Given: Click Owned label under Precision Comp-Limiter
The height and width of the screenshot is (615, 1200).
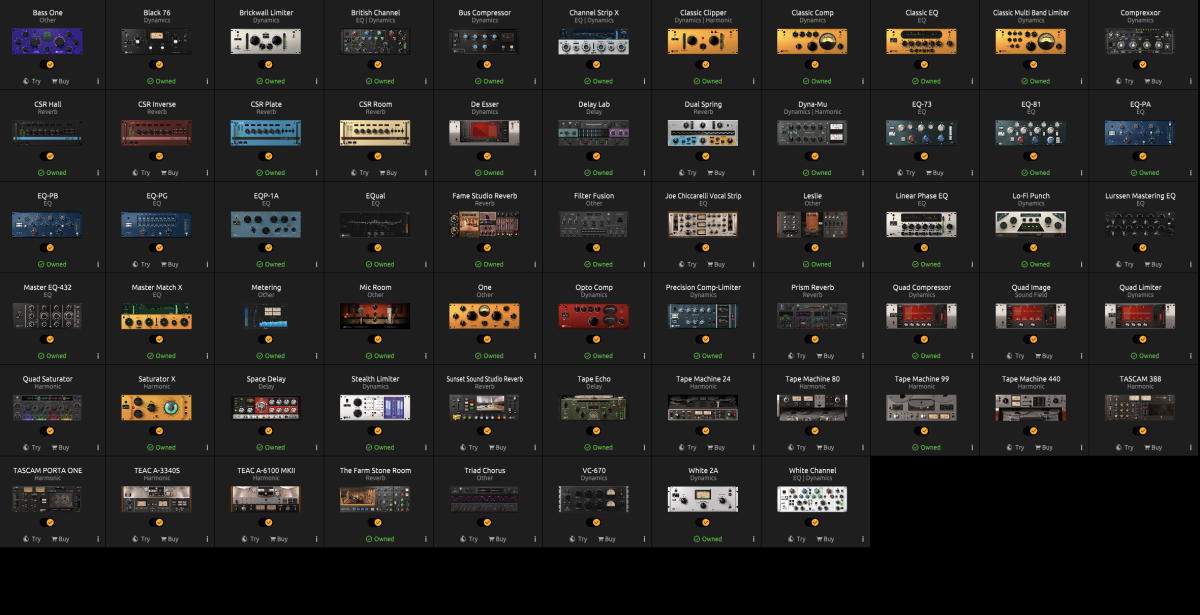Looking at the screenshot, I should (708, 356).
